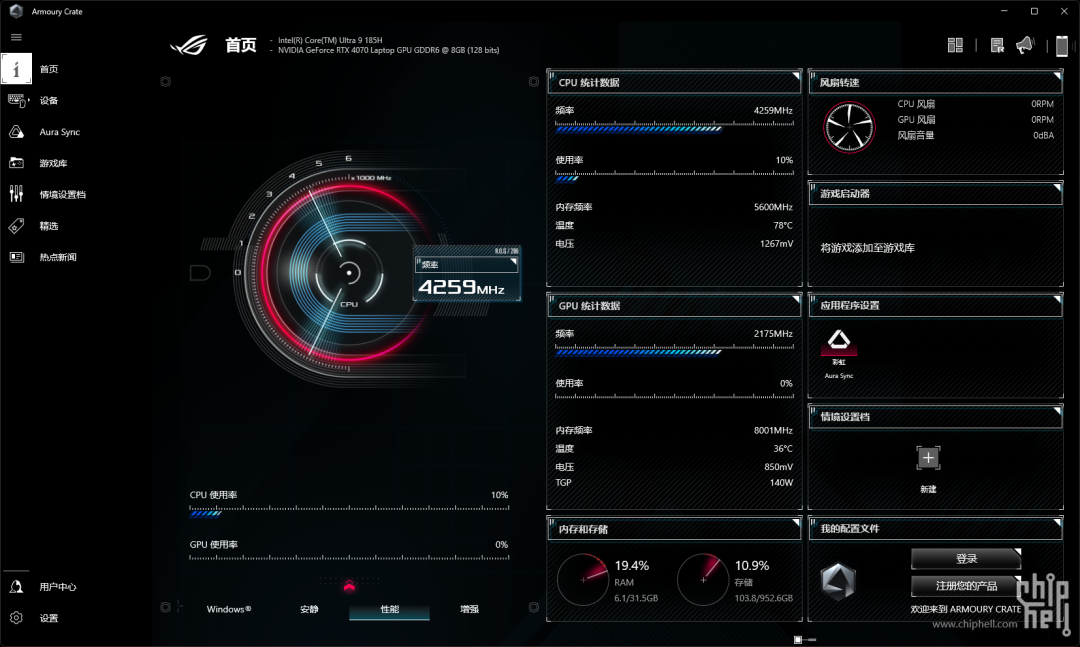Click the GPU frequency value 2175MHz

click(773, 333)
